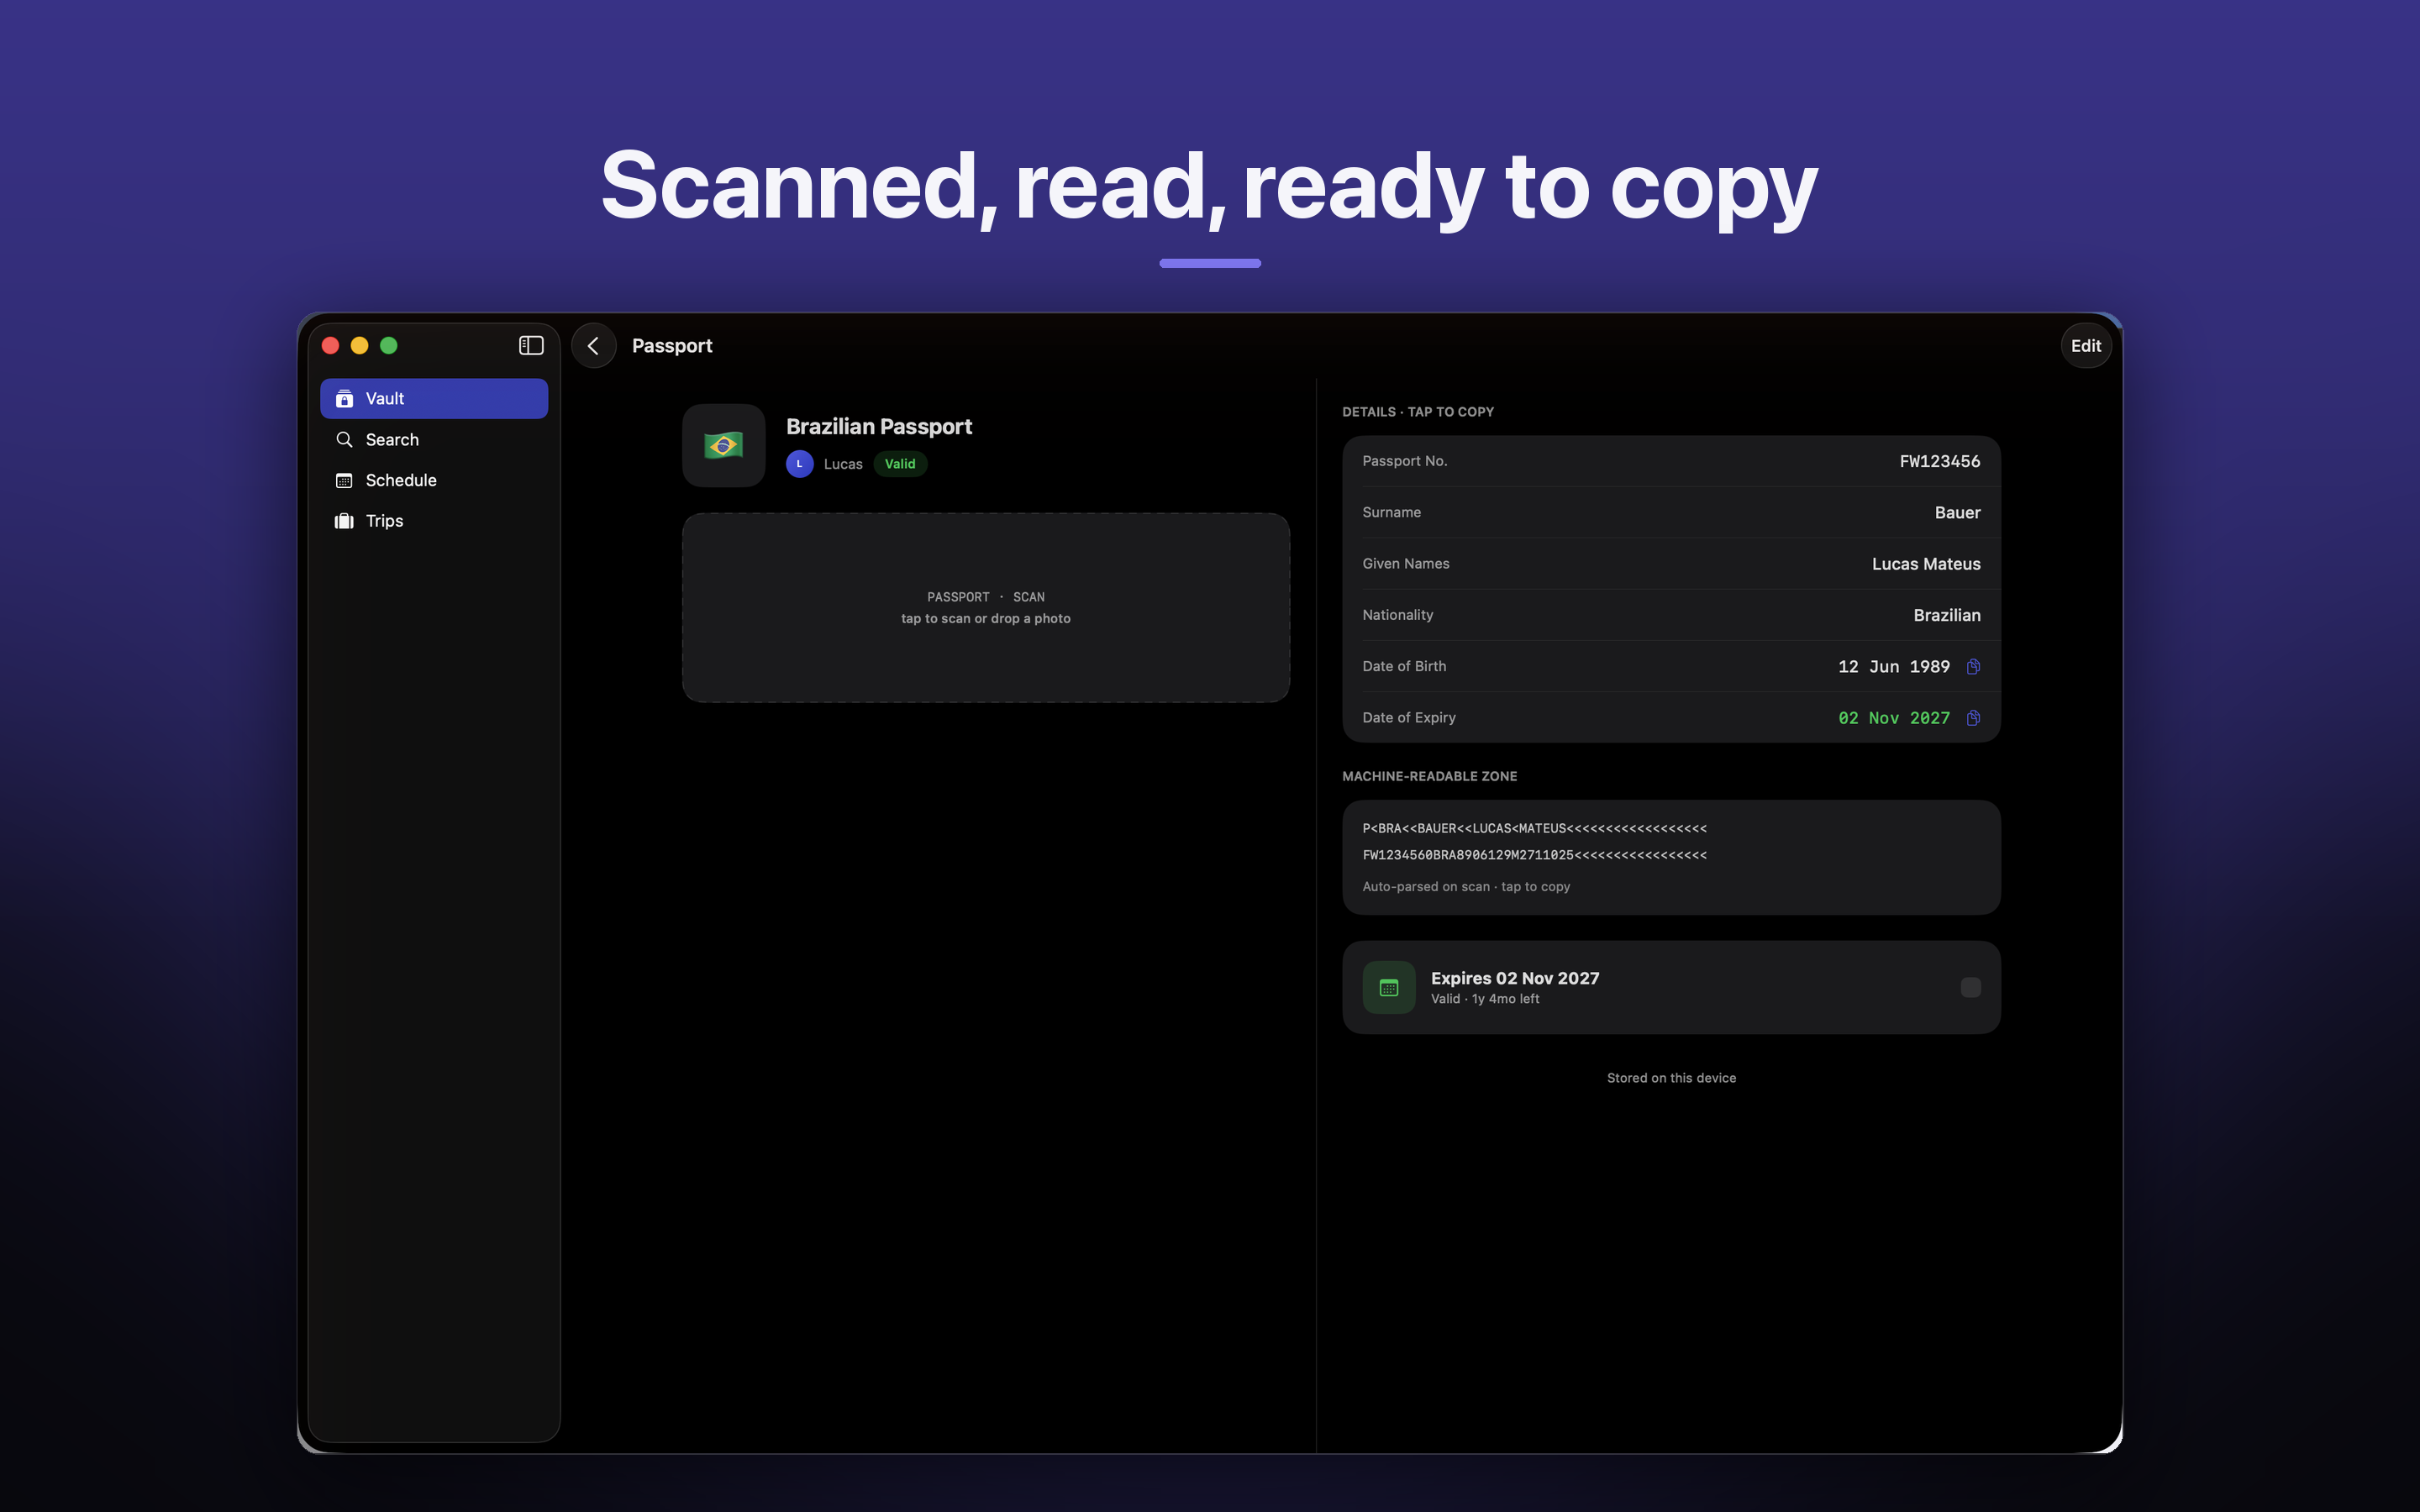The width and height of the screenshot is (2420, 1512).
Task: Copy the Nationality Brazilian row
Action: pyautogui.click(x=1671, y=615)
